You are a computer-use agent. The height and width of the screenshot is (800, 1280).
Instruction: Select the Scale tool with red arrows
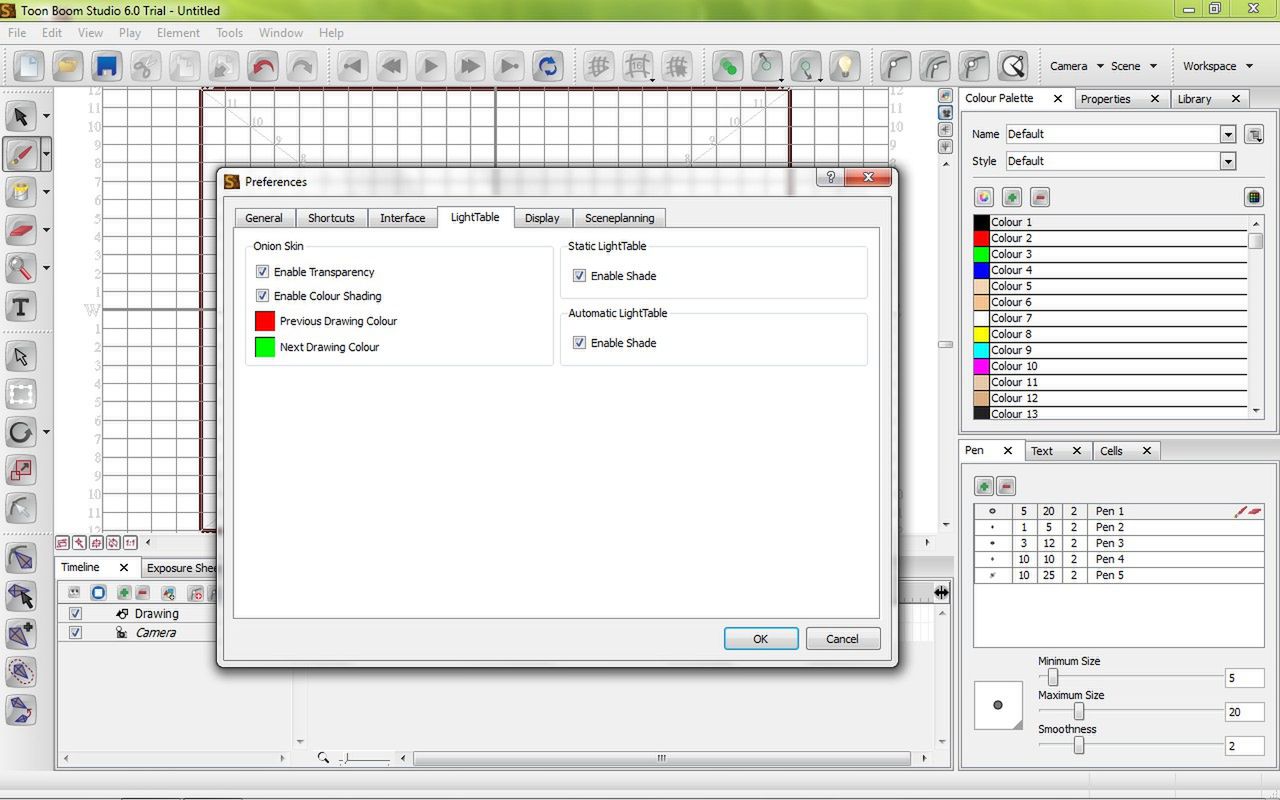coord(21,470)
